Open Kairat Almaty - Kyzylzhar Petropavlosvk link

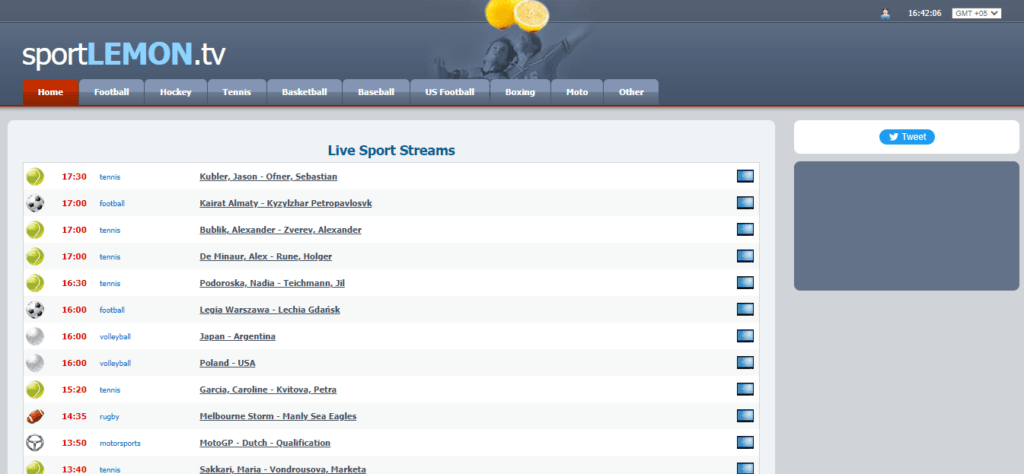point(286,203)
